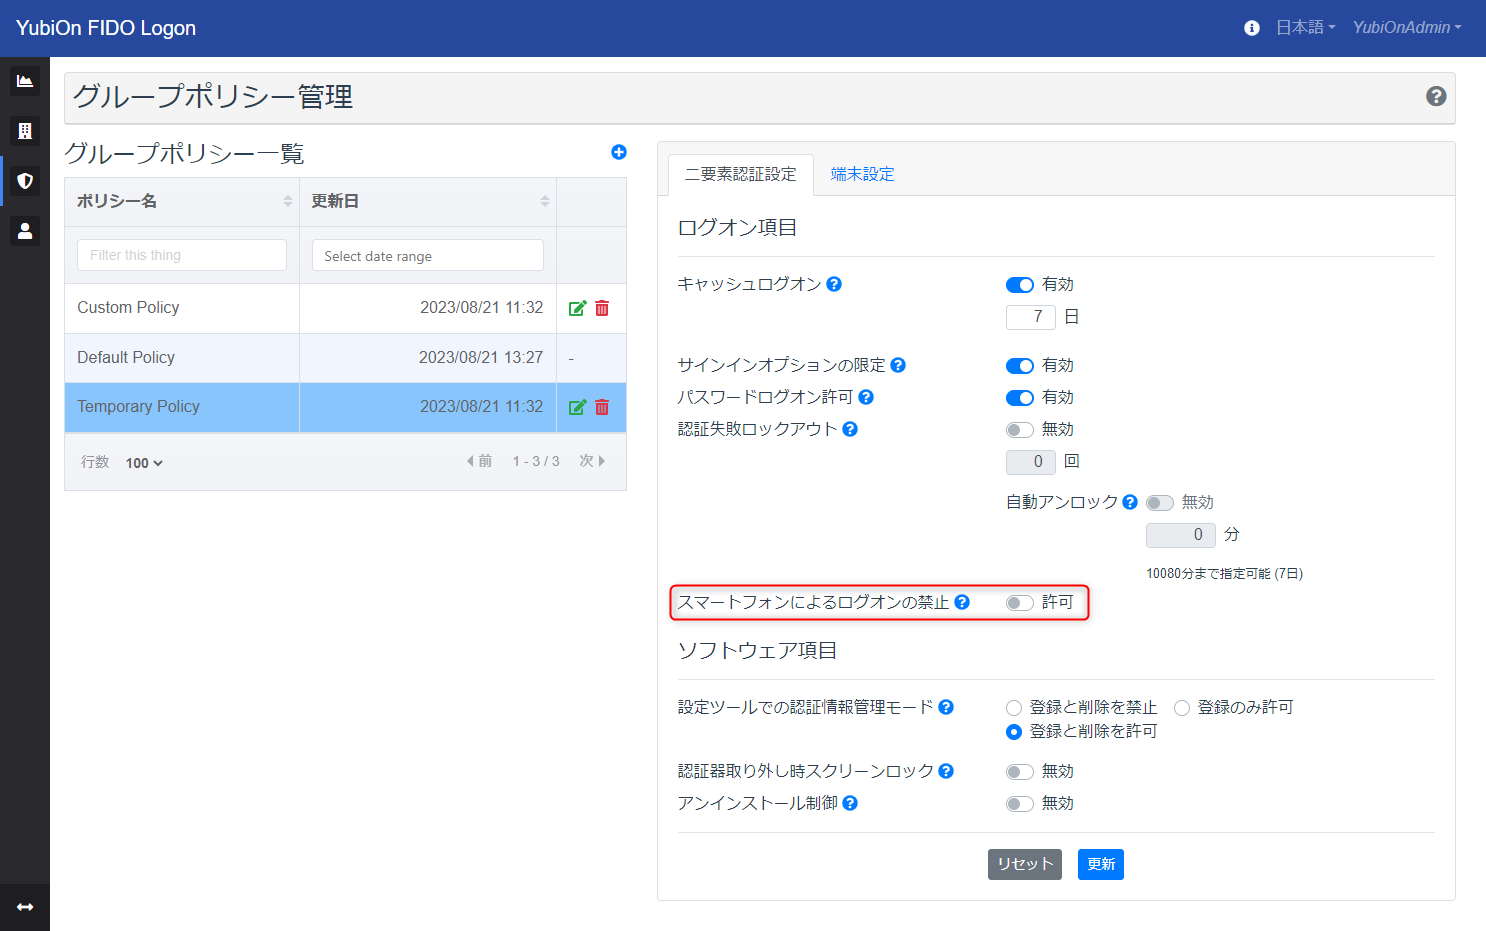Image resolution: width=1486 pixels, height=931 pixels.
Task: Click the lockout count 回 field
Action: (x=1031, y=462)
